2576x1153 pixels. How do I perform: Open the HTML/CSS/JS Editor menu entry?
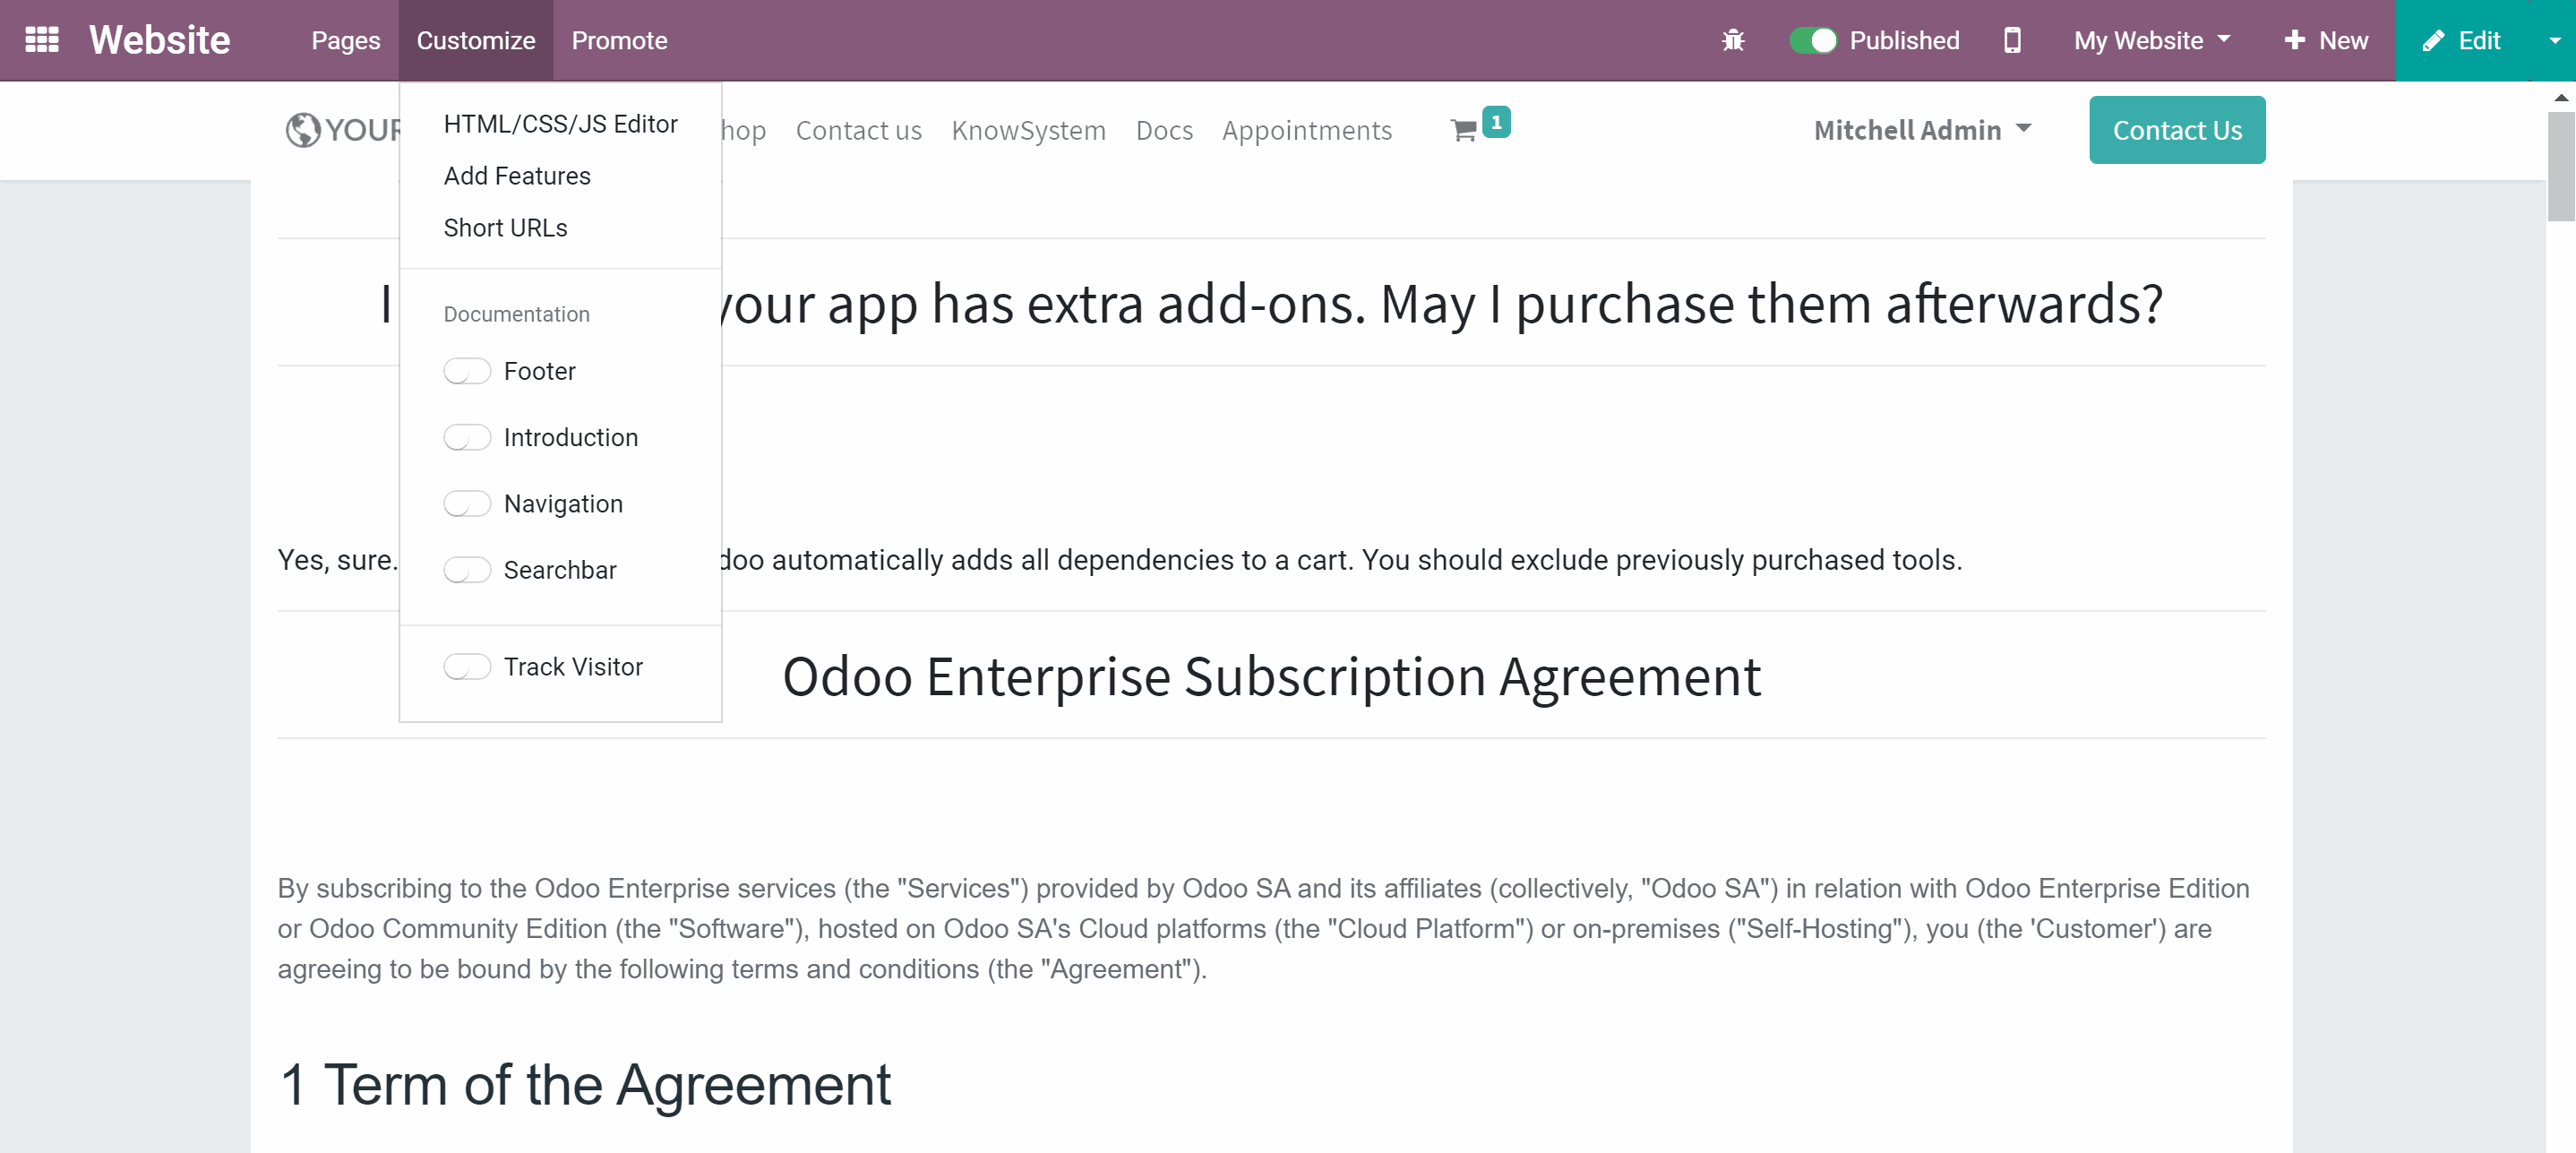coord(560,124)
